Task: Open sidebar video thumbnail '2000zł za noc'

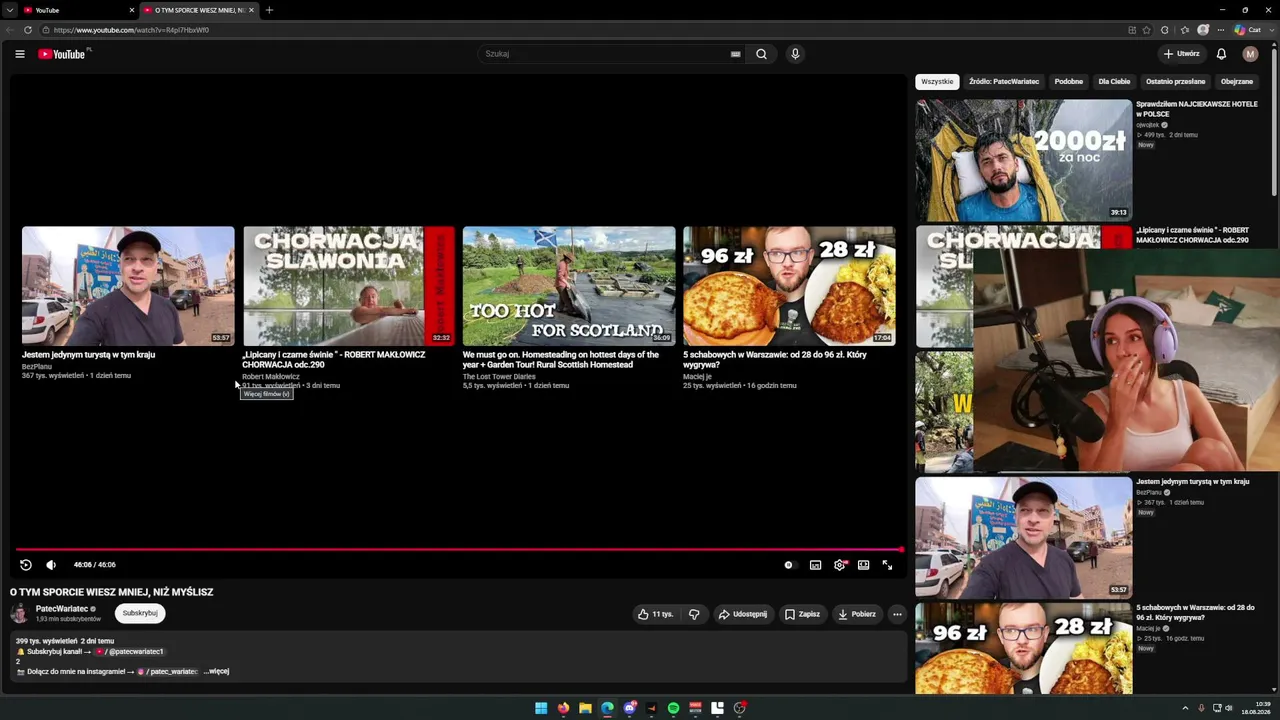Action: [x=1023, y=160]
